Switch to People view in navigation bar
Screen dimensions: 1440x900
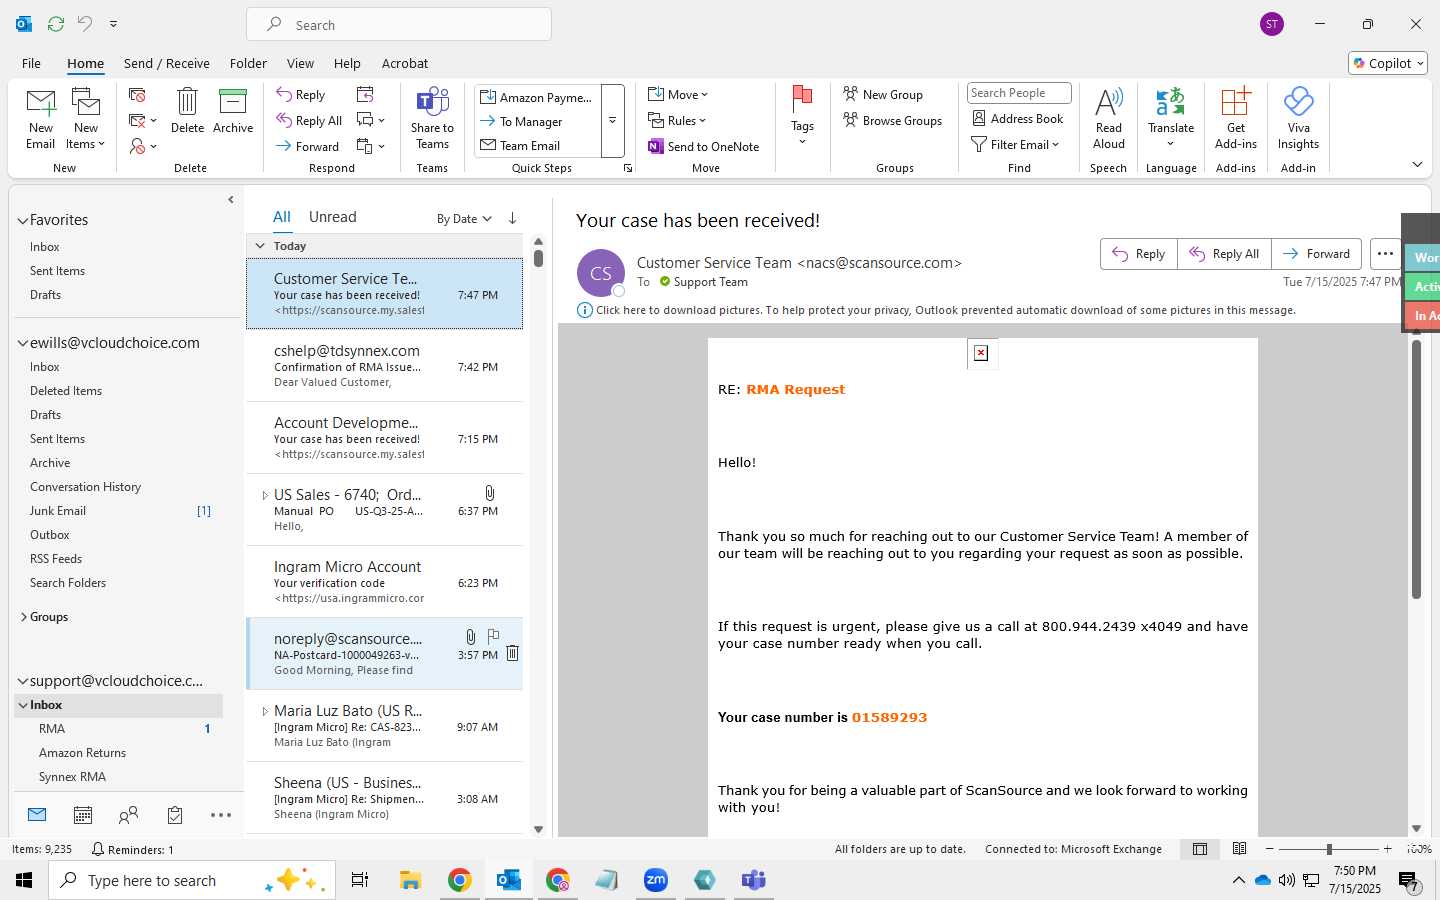point(128,815)
